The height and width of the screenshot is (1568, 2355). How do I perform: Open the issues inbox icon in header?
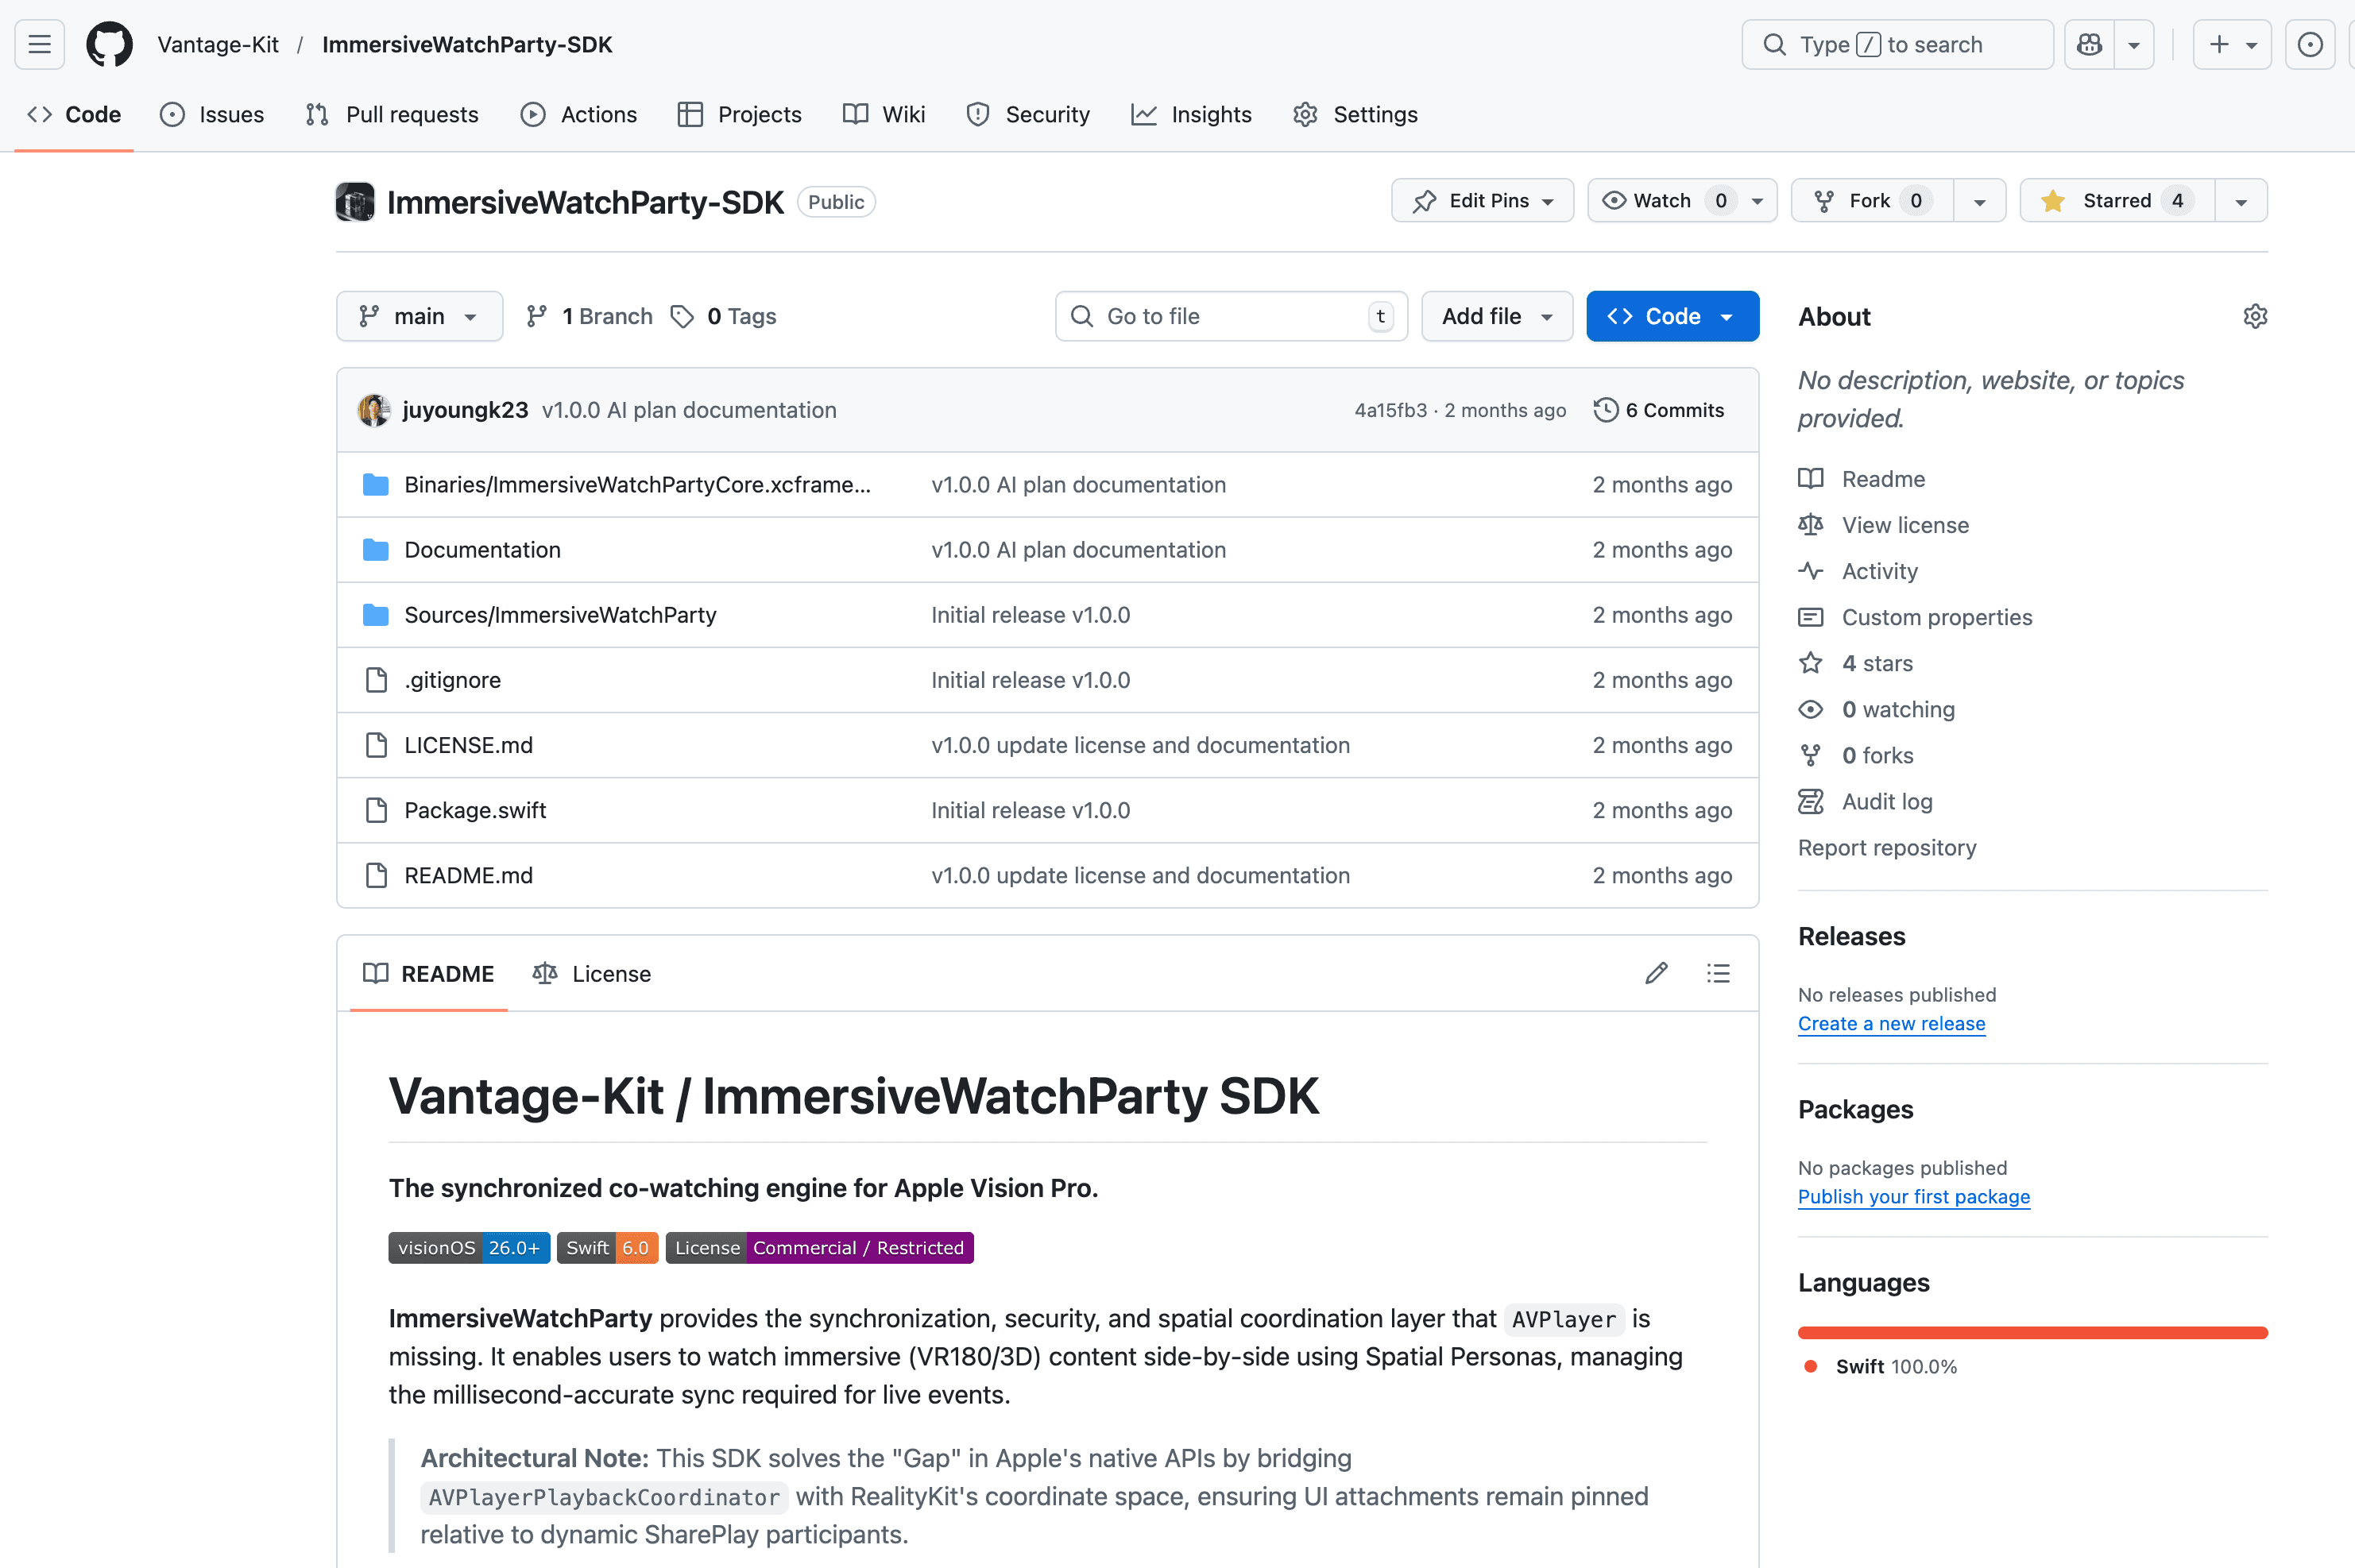coord(2309,44)
